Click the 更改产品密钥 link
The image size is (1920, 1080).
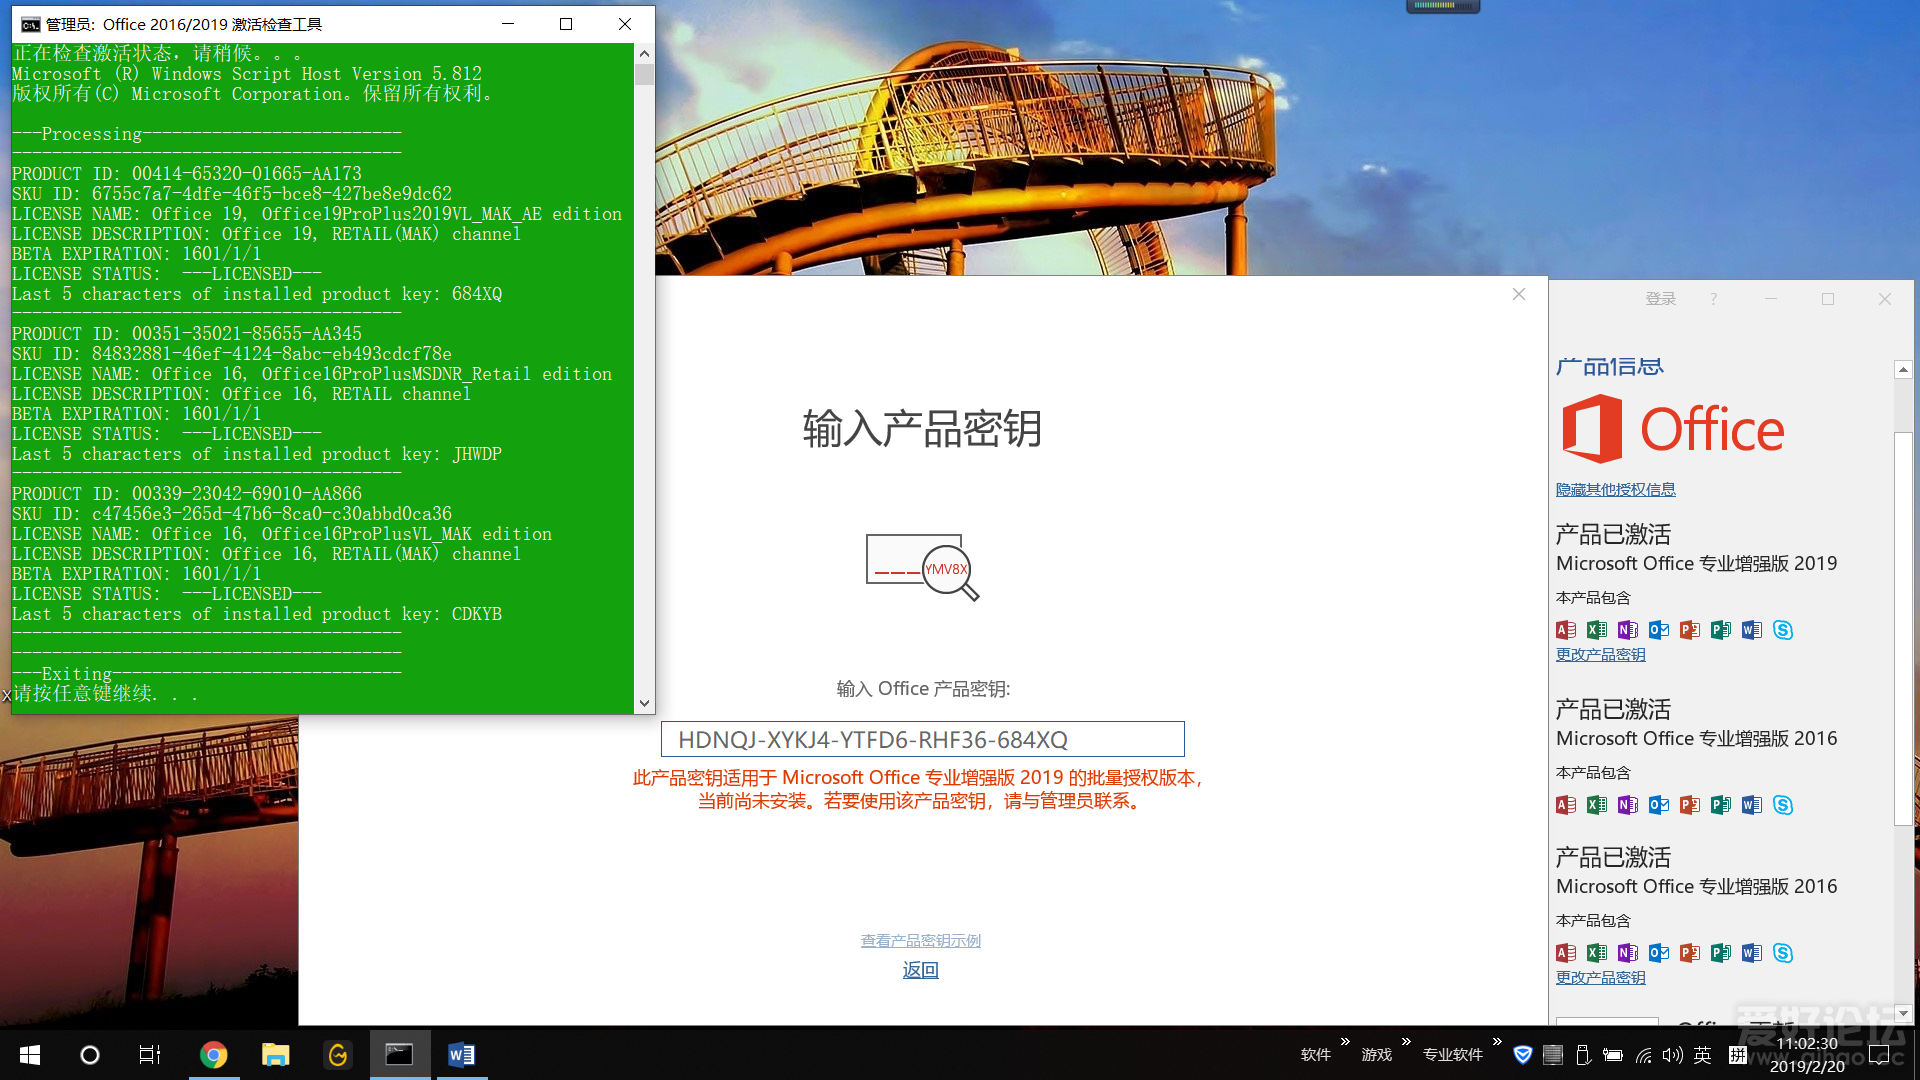point(1600,654)
